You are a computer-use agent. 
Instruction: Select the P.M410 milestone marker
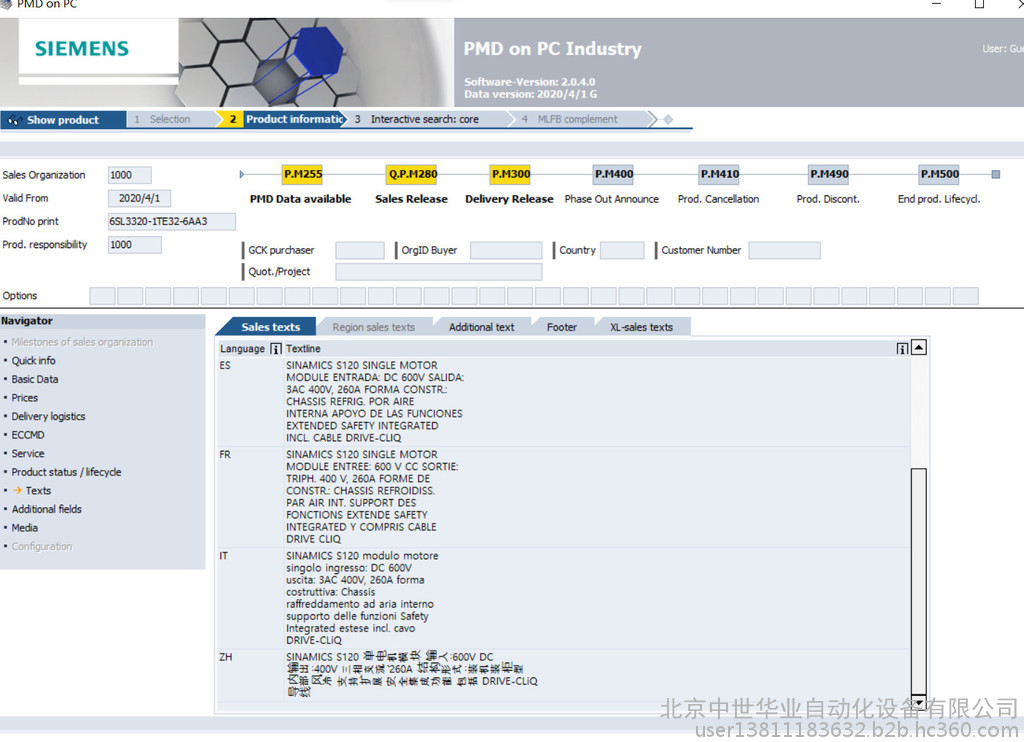coord(720,174)
